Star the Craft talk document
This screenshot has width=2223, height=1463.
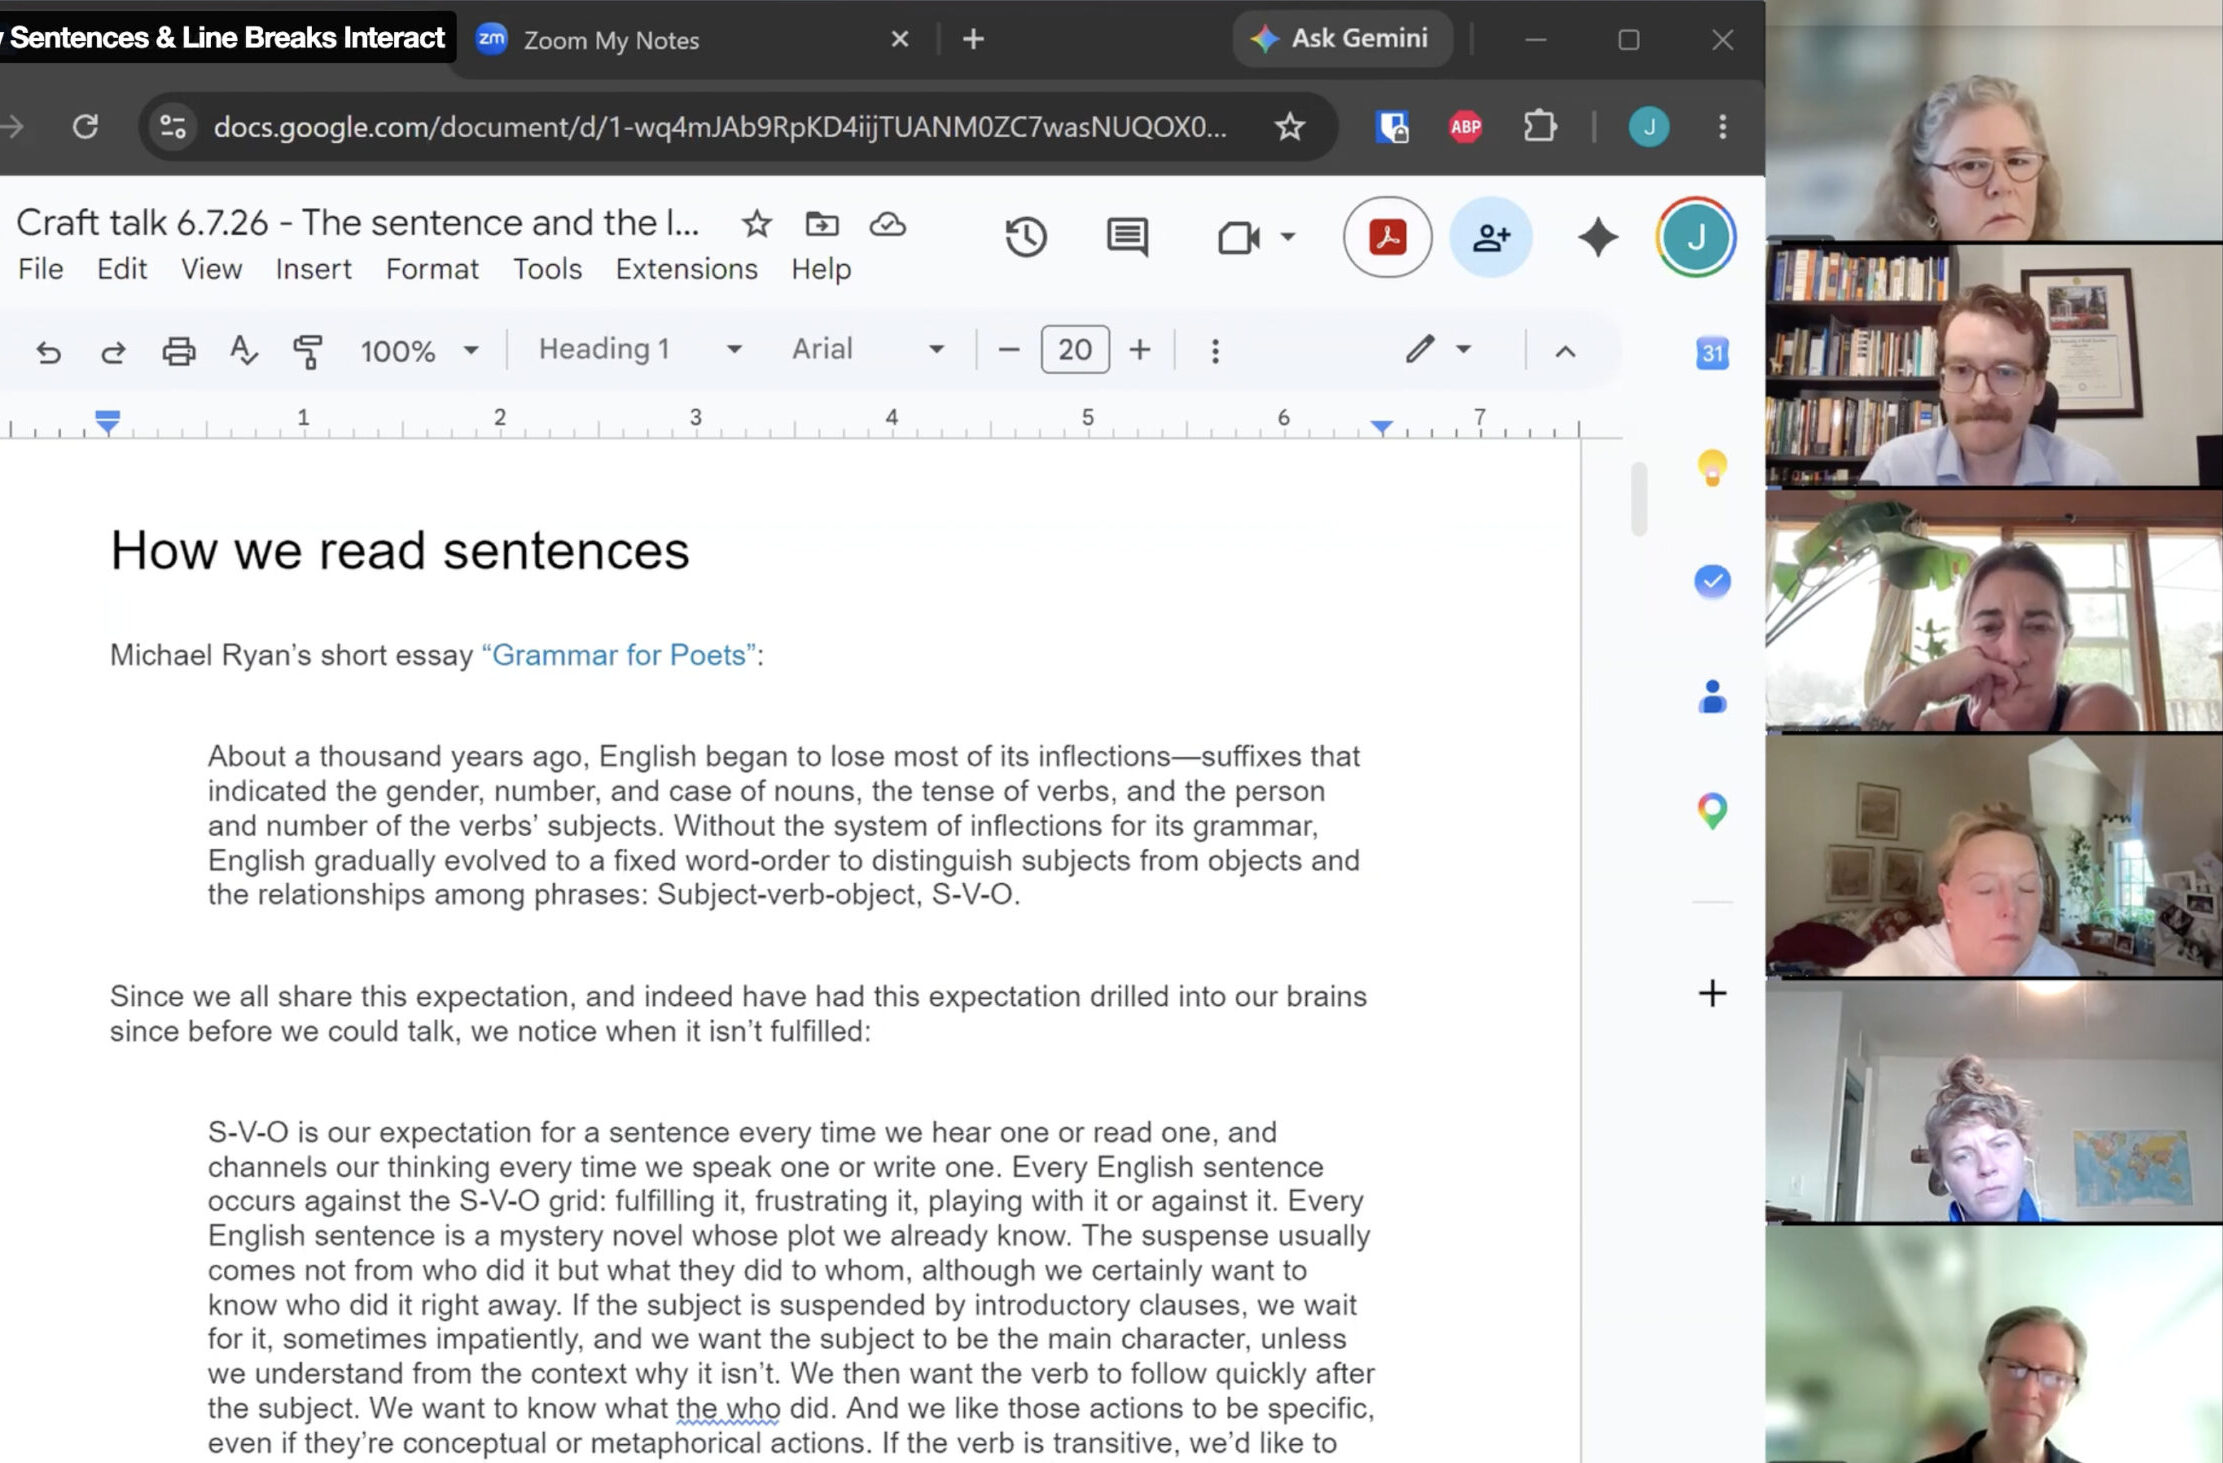point(757,224)
